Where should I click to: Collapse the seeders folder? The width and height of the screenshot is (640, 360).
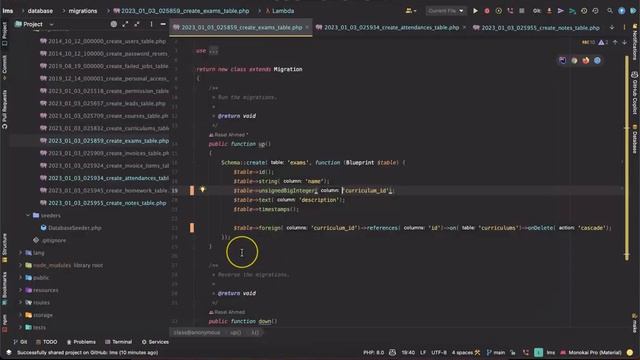(28, 216)
